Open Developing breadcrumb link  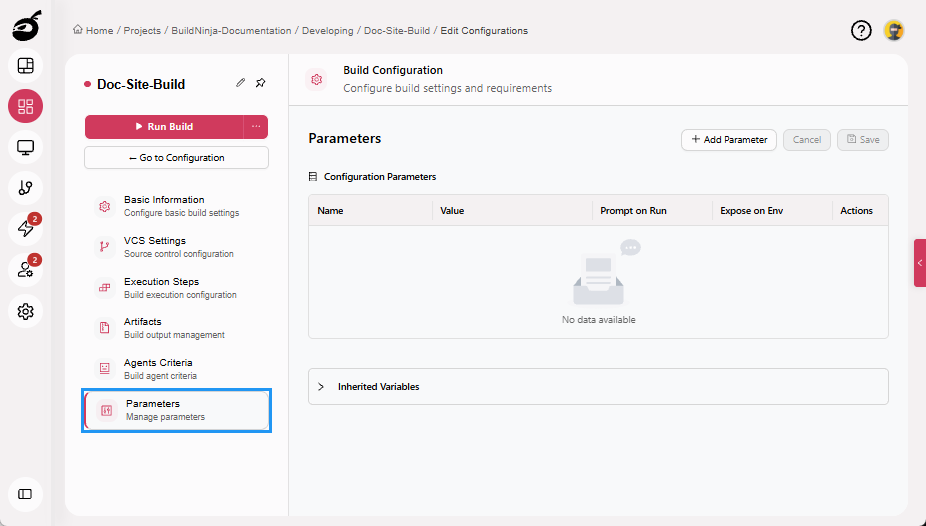pyautogui.click(x=328, y=31)
